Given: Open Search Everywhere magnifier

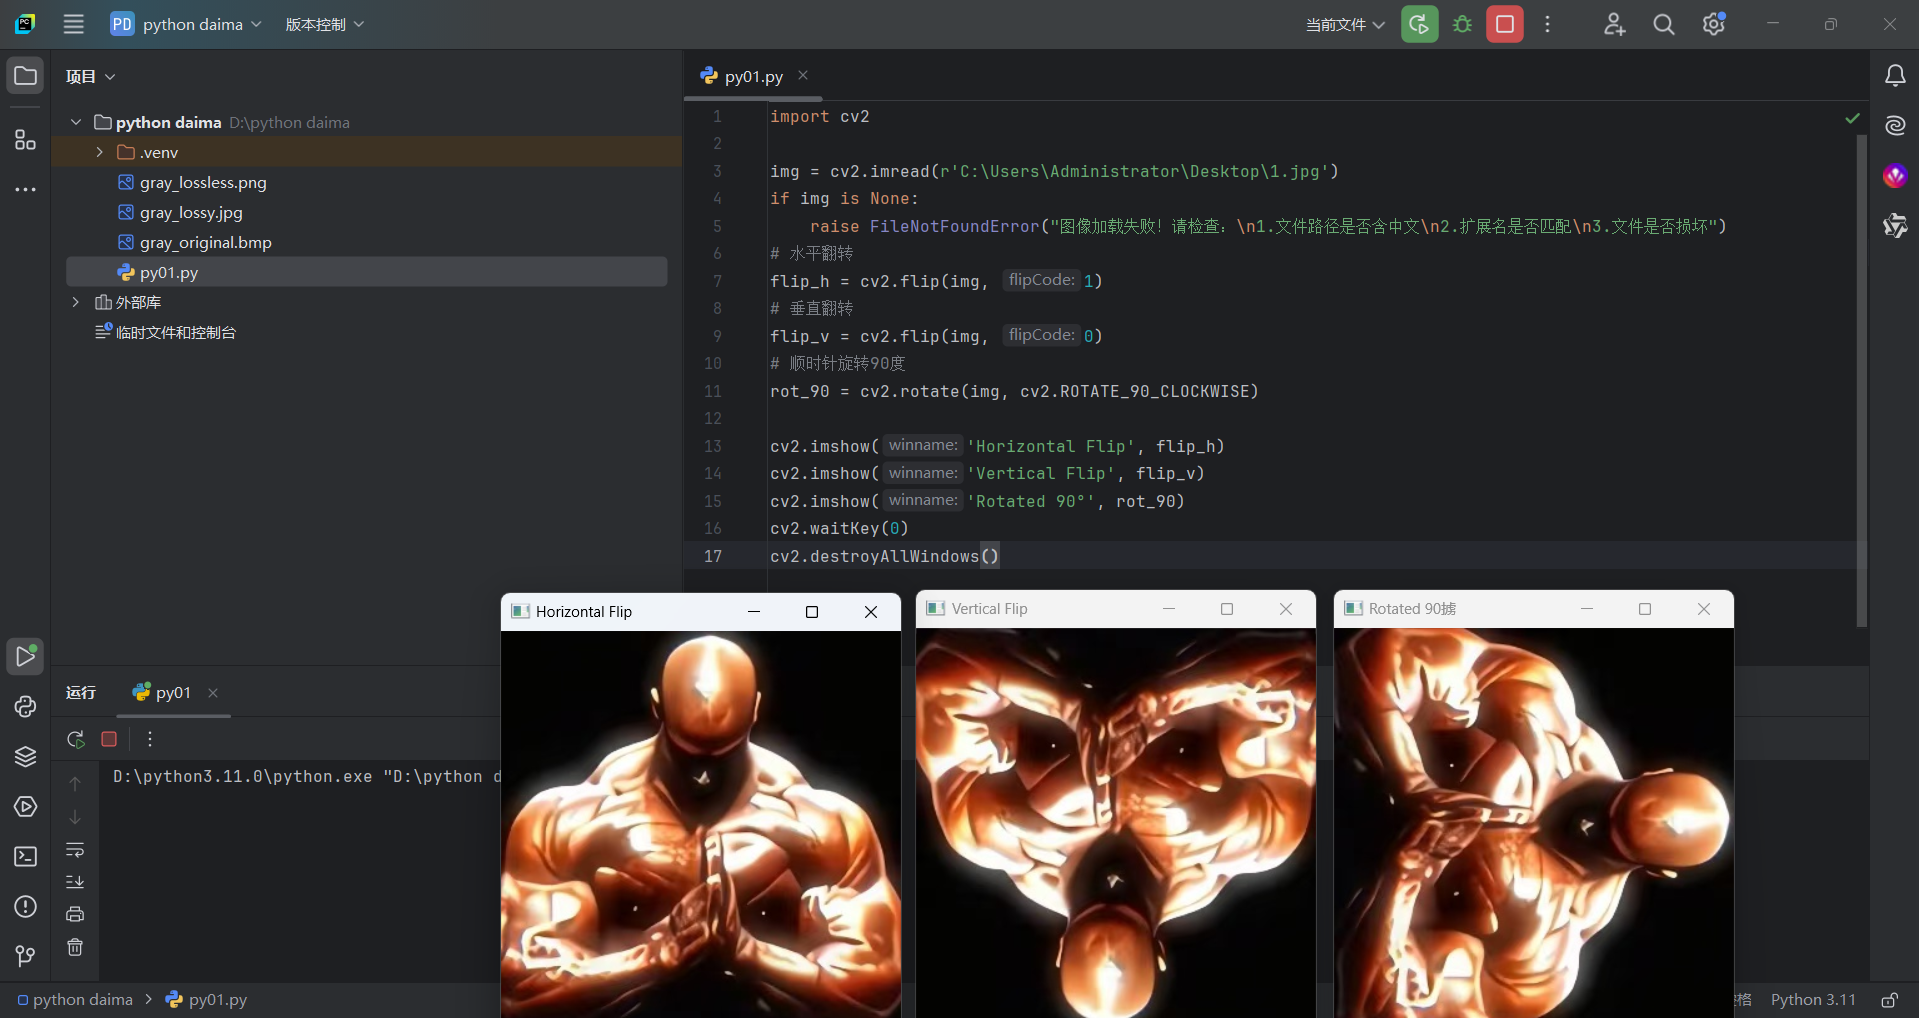Looking at the screenshot, I should point(1664,24).
